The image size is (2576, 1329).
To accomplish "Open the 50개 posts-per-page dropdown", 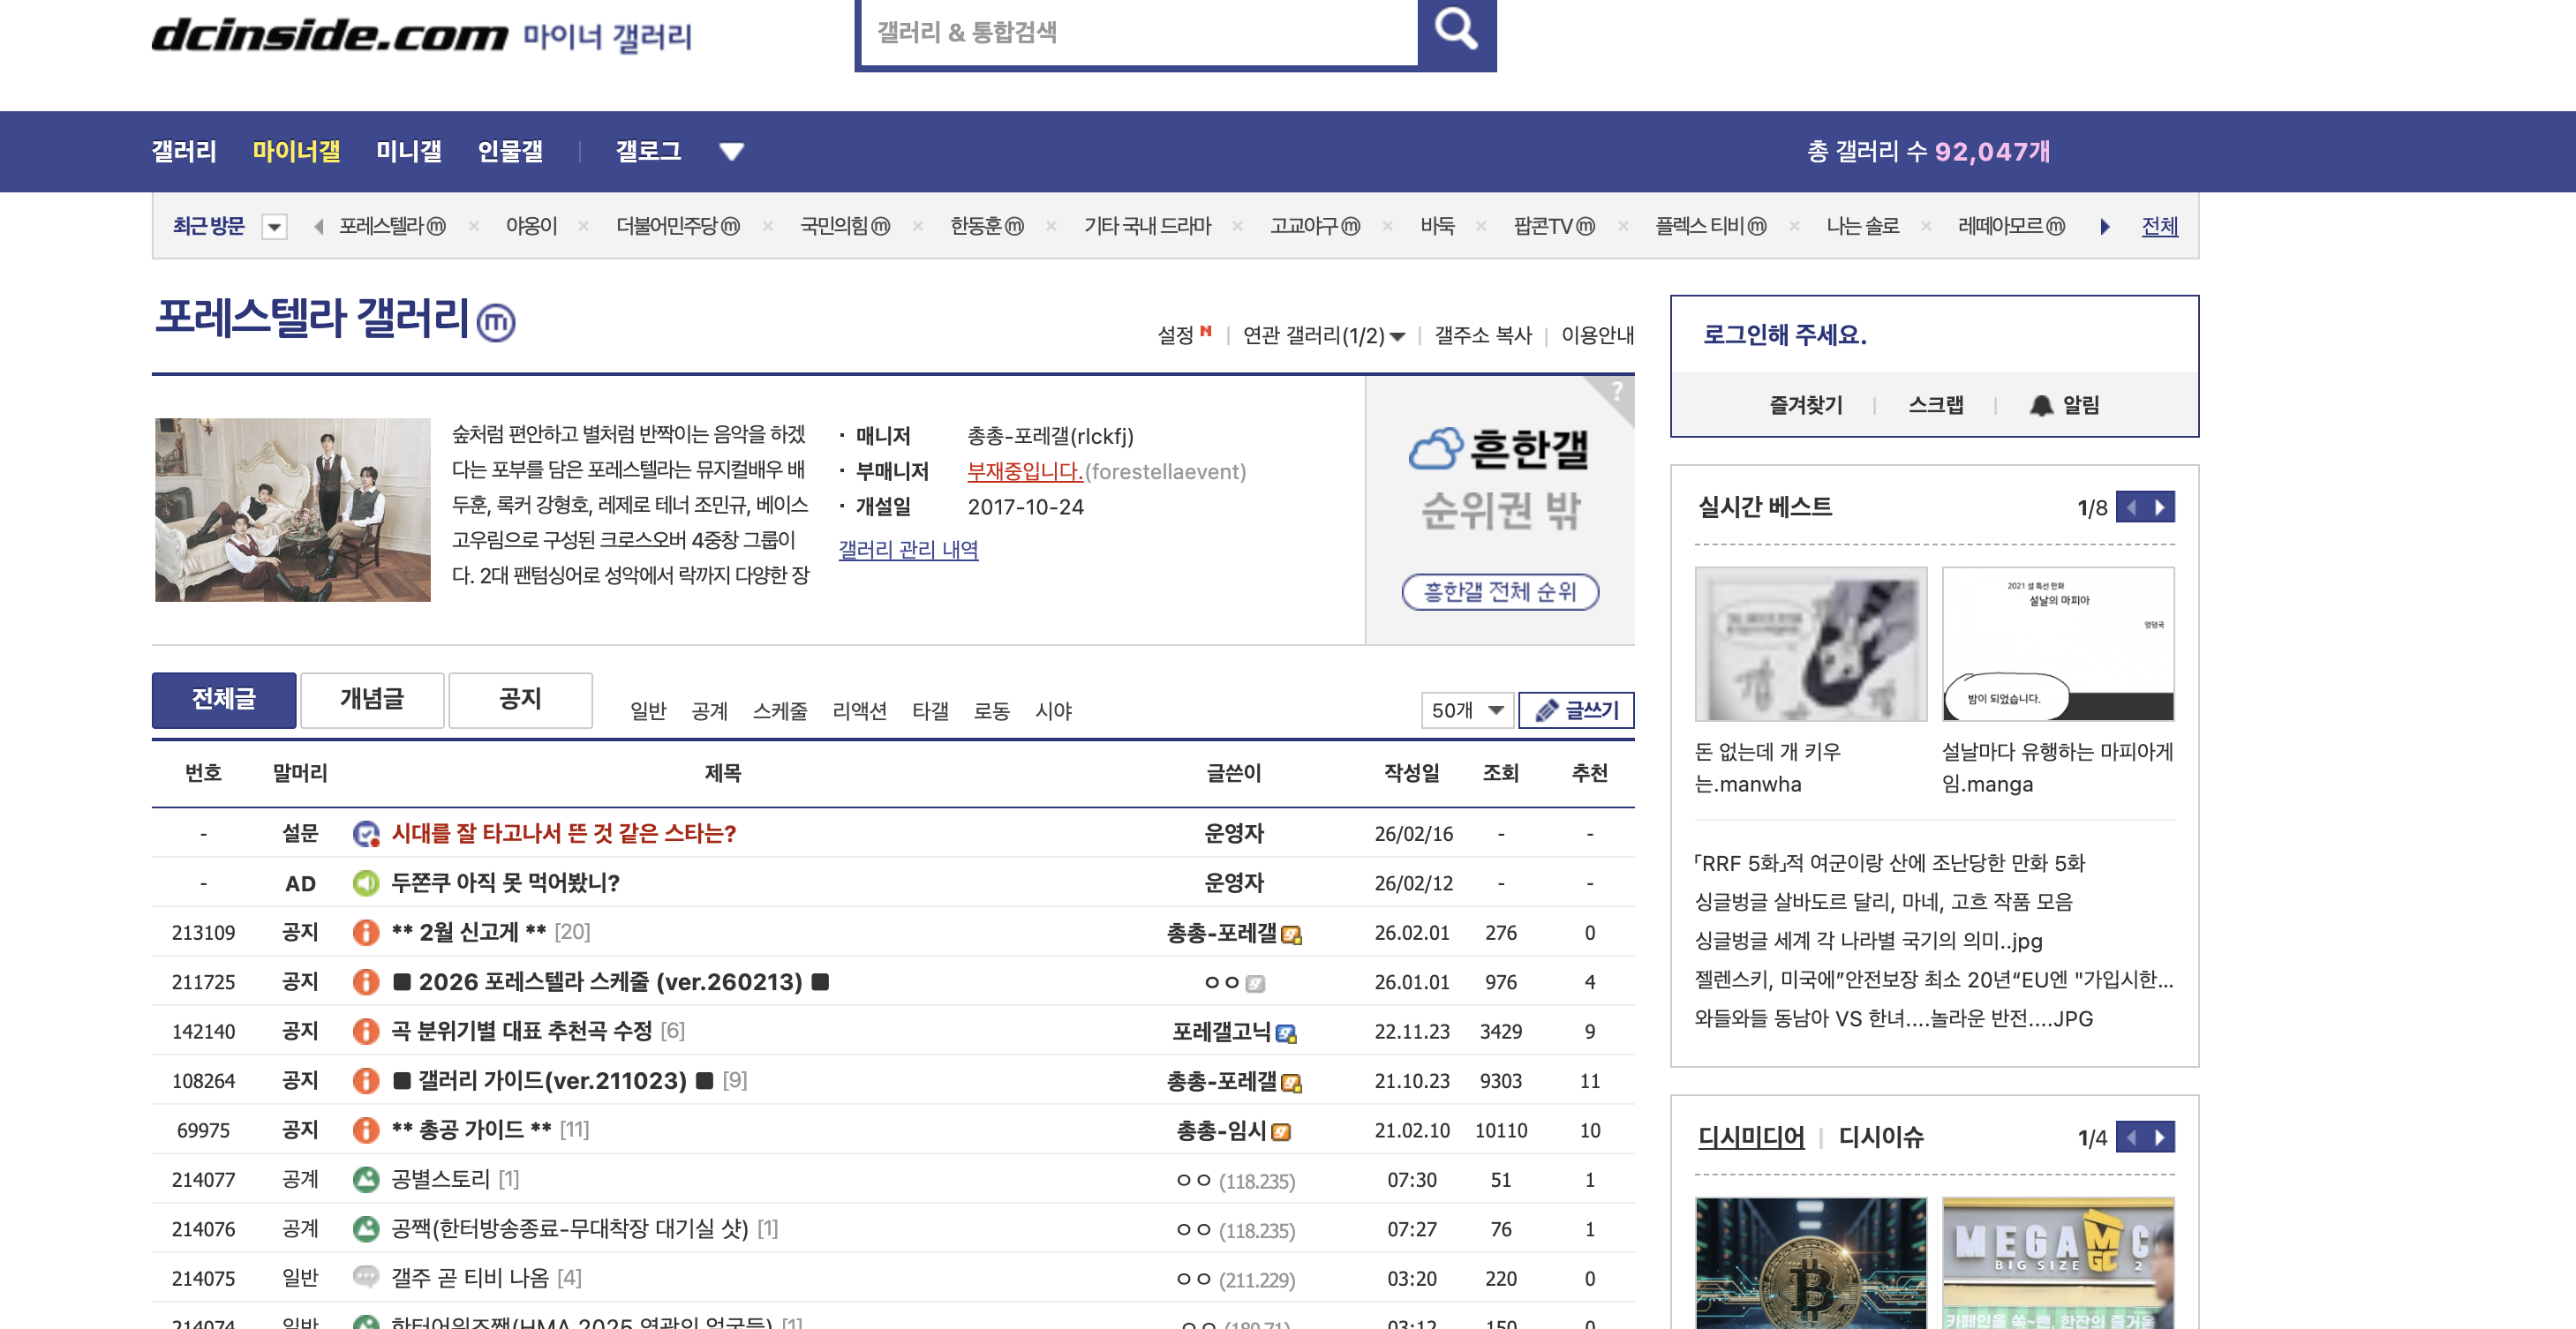I will click(1466, 710).
